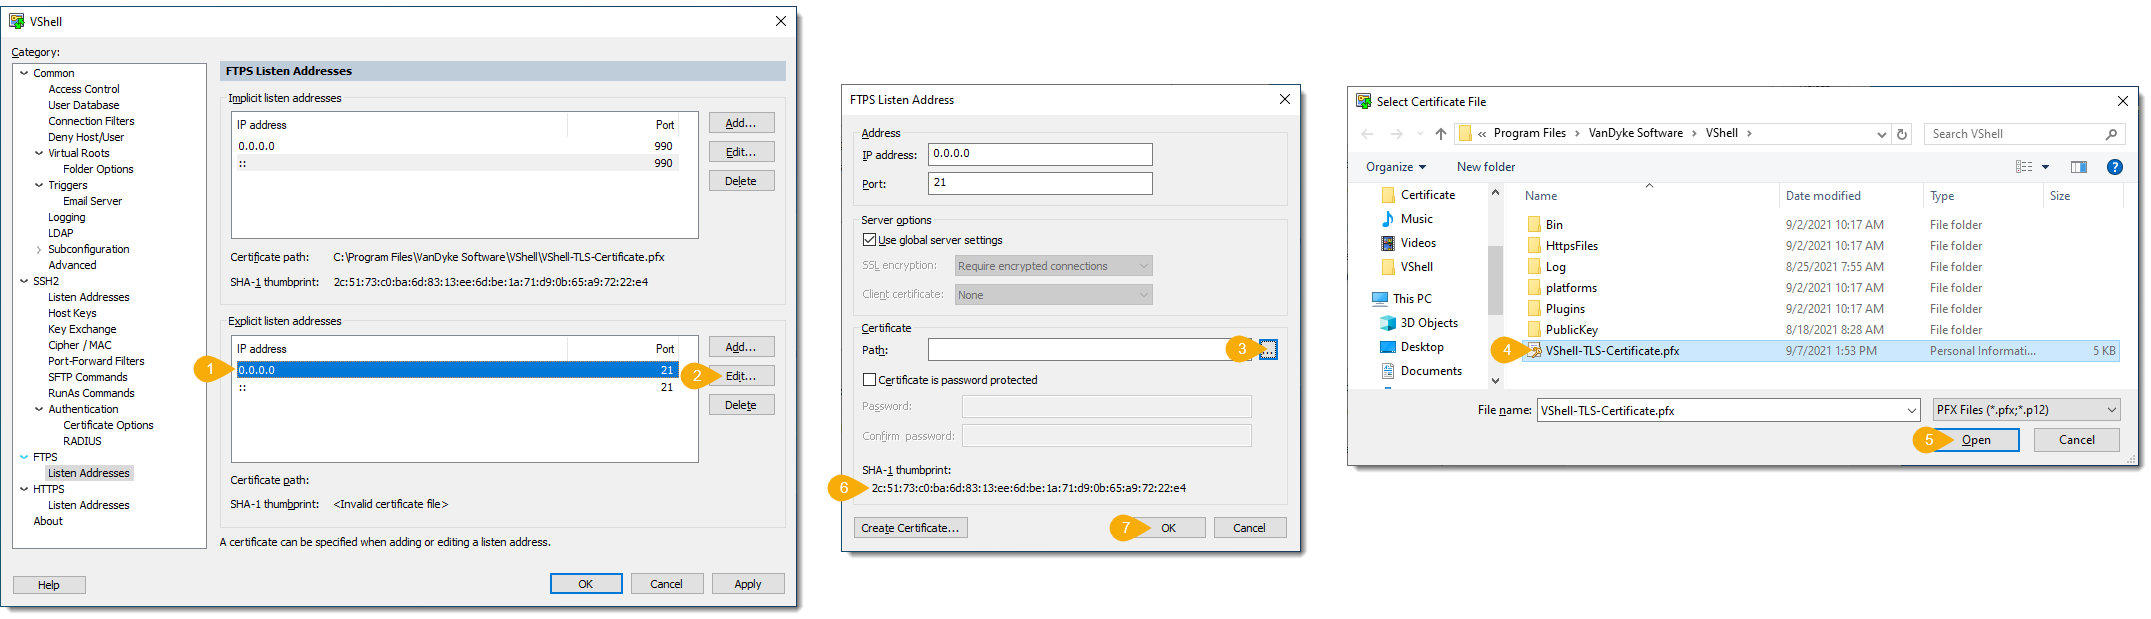Click the Search VShell box

pyautogui.click(x=2023, y=134)
